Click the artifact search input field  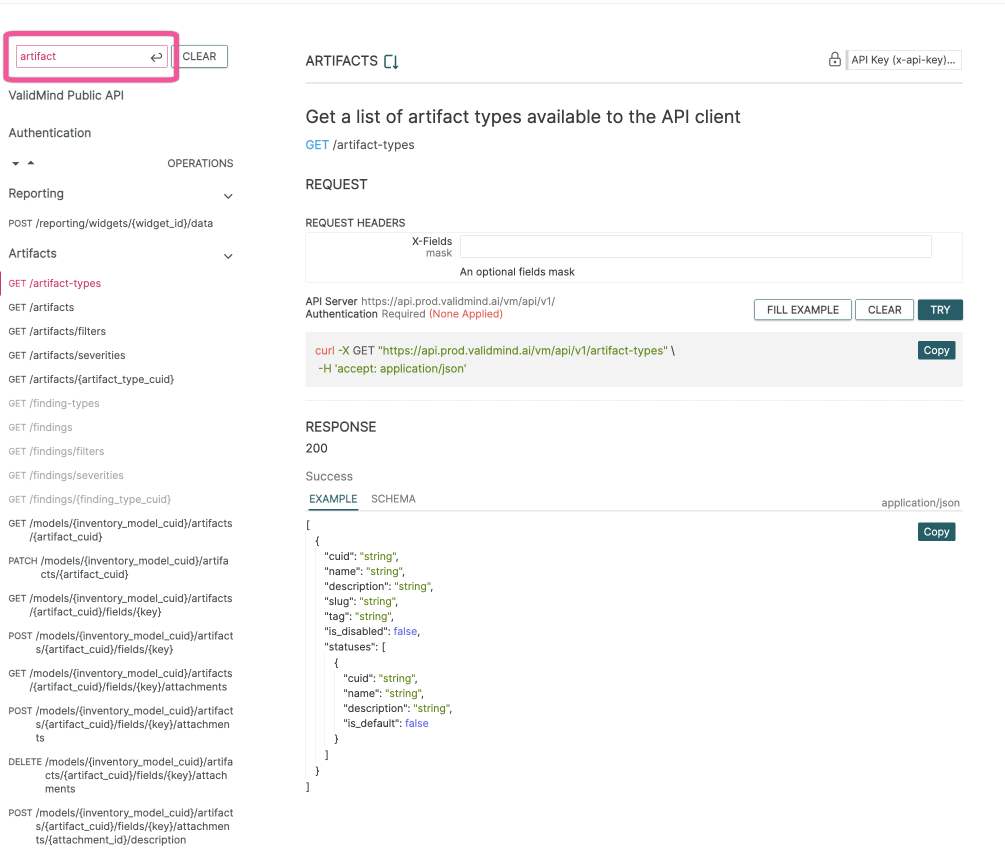tap(80, 57)
